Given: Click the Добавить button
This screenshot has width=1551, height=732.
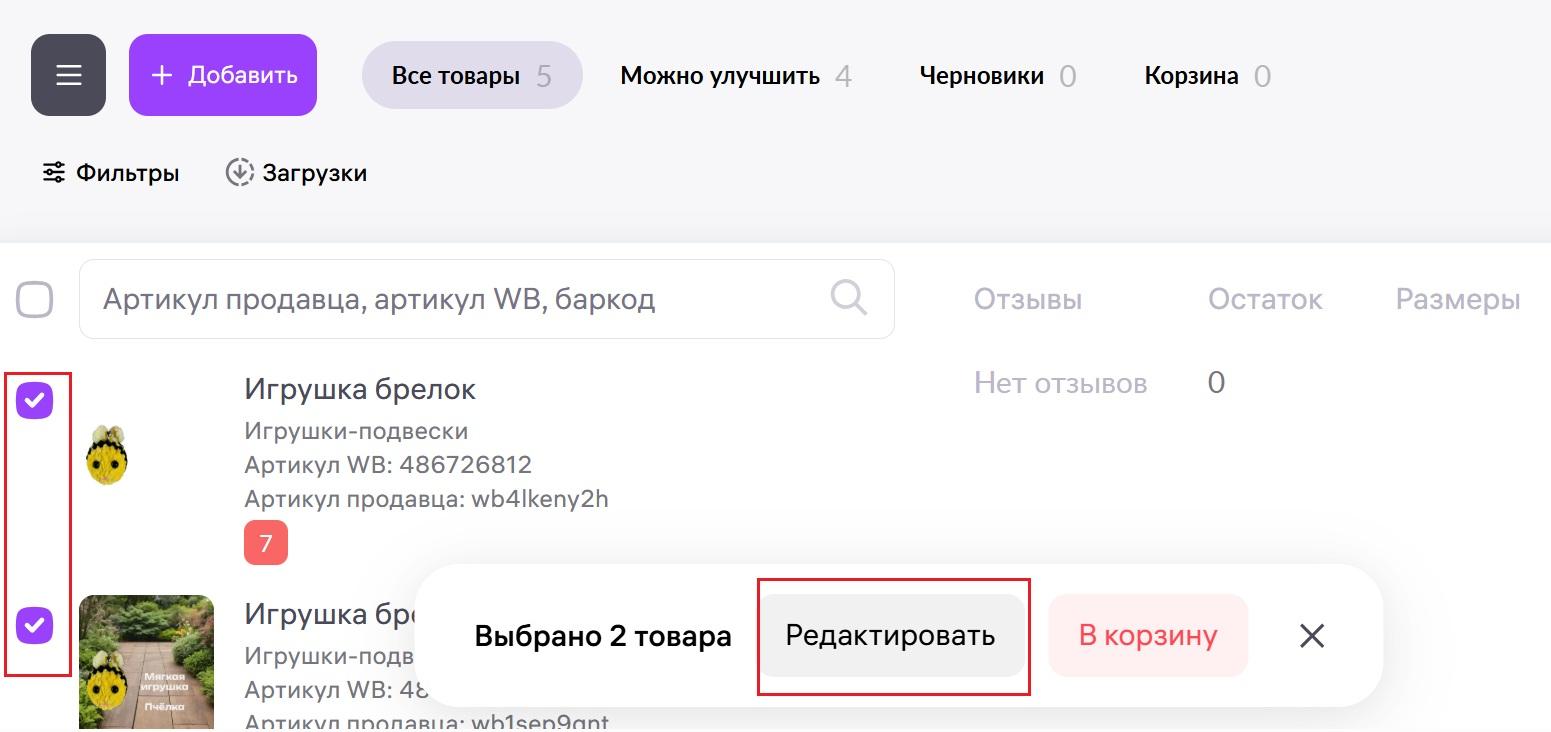Looking at the screenshot, I should point(223,75).
